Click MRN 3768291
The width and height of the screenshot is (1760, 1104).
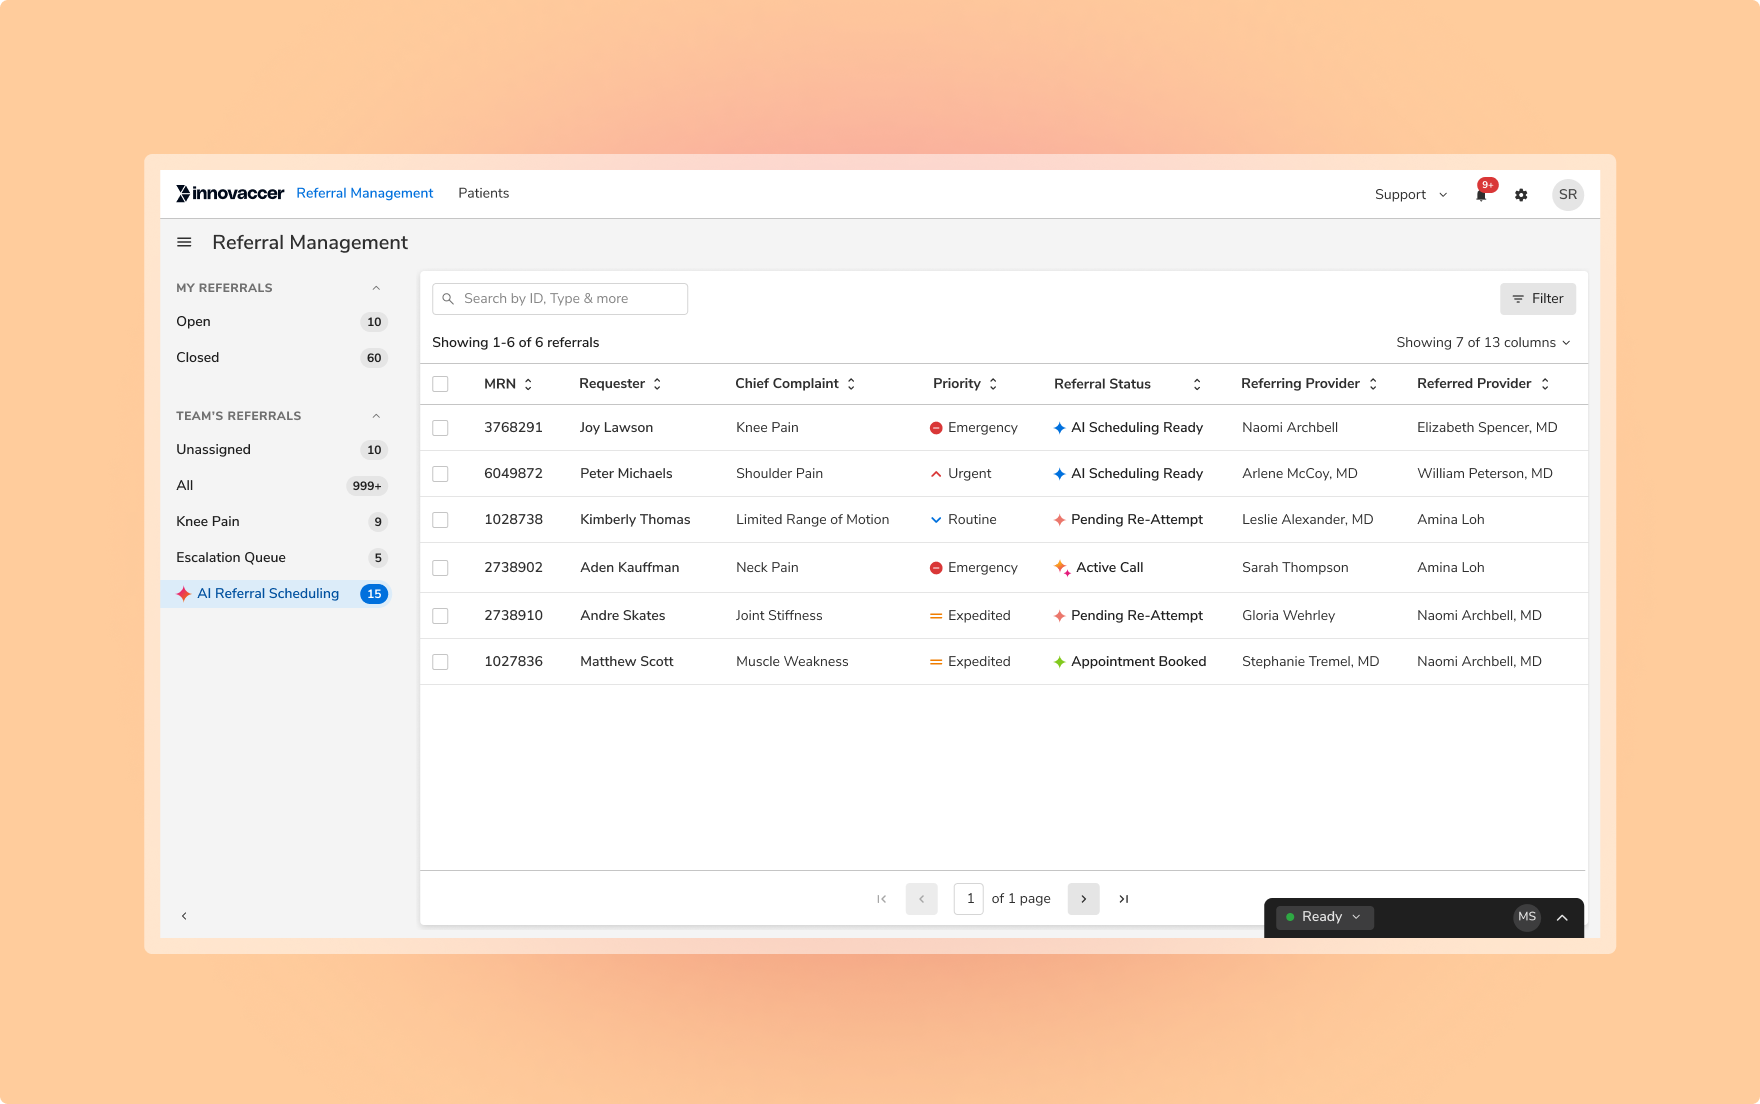coord(513,428)
